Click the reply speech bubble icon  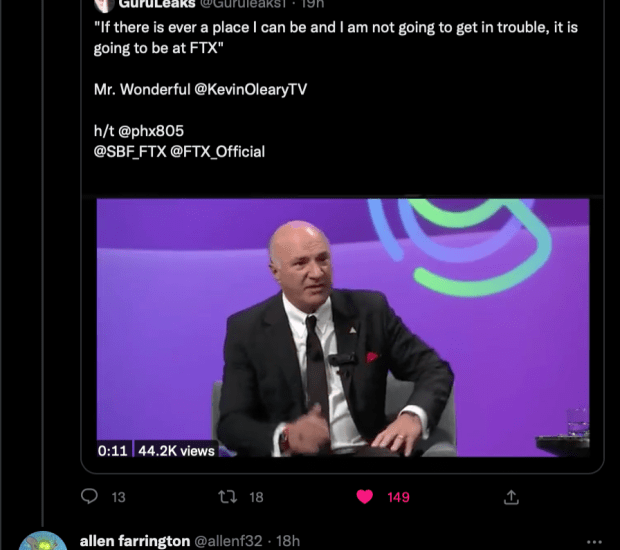(90, 497)
